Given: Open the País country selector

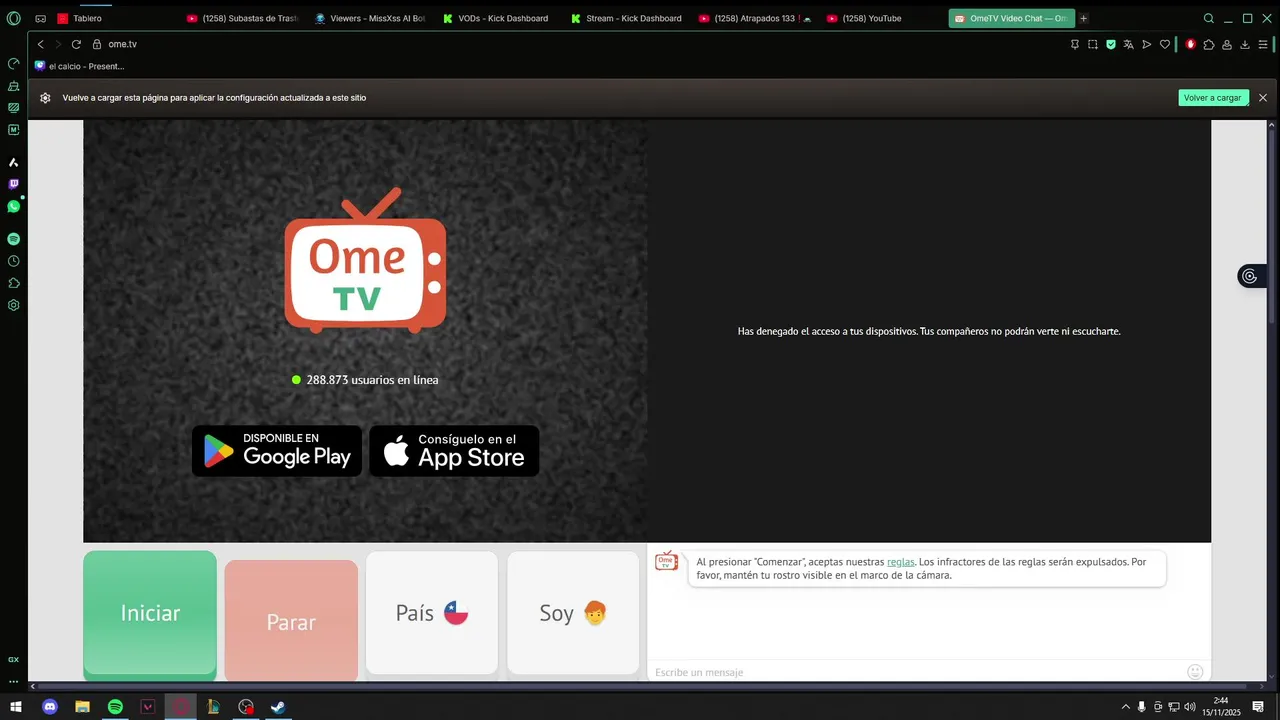Looking at the screenshot, I should 432,613.
